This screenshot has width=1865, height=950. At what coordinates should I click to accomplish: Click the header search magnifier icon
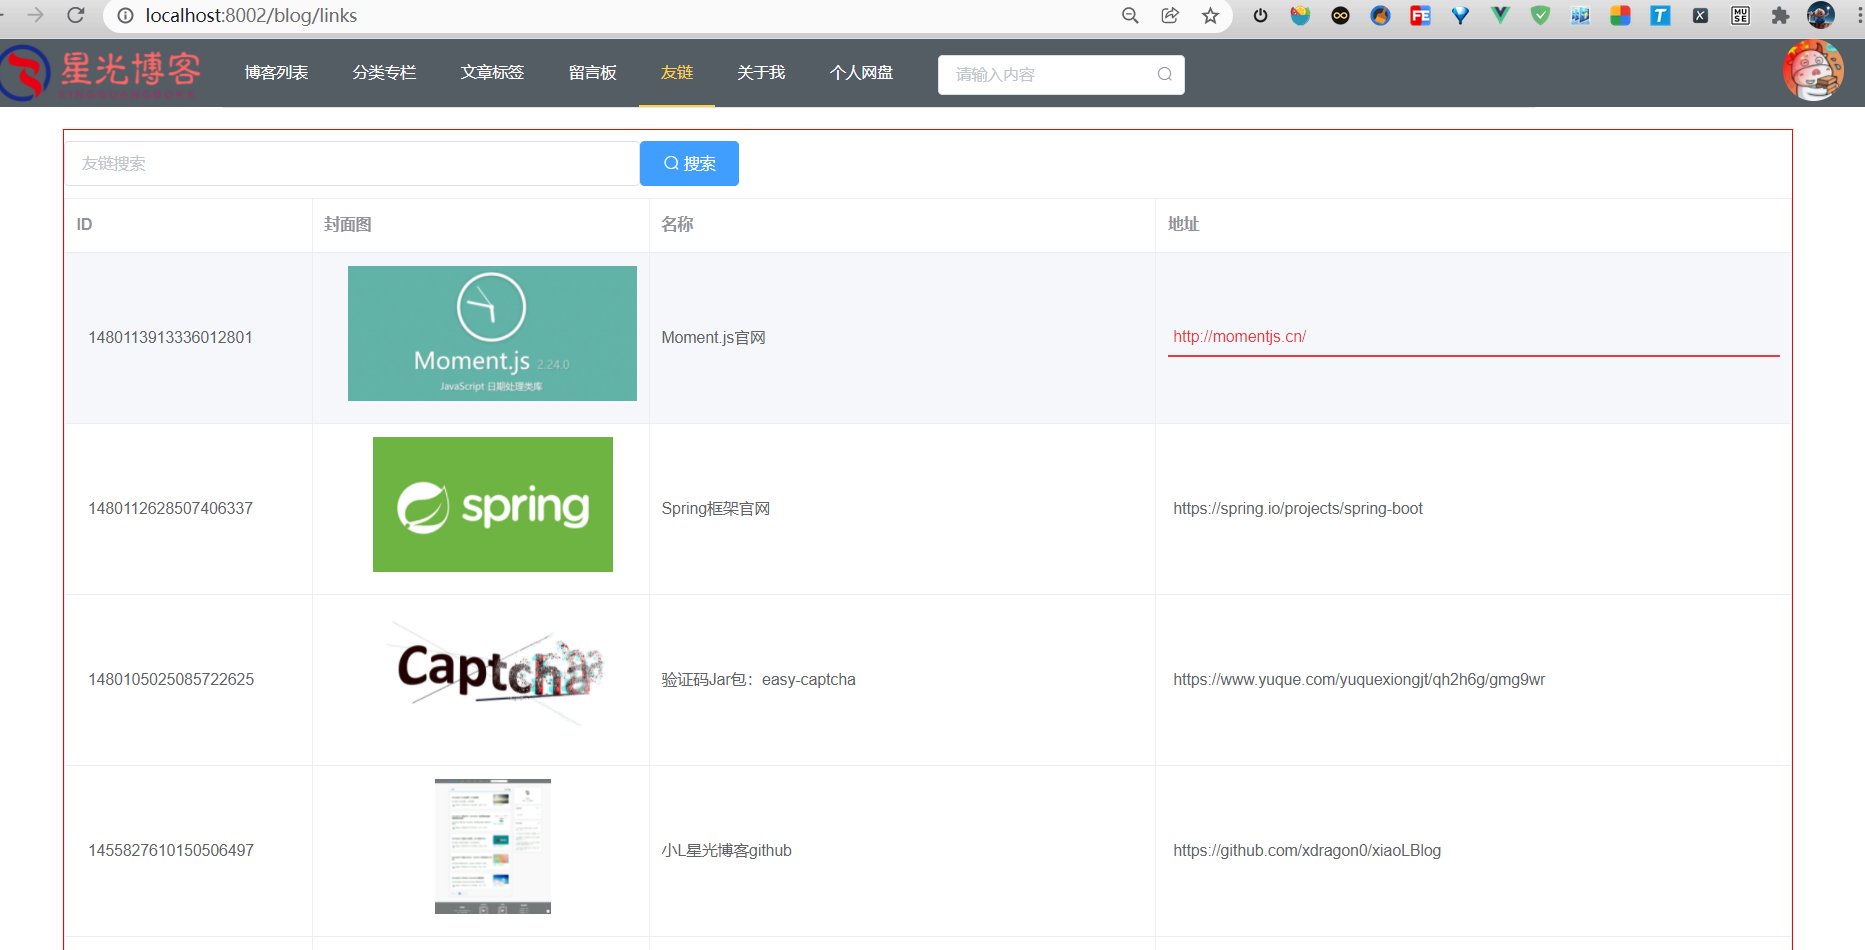[x=1164, y=74]
